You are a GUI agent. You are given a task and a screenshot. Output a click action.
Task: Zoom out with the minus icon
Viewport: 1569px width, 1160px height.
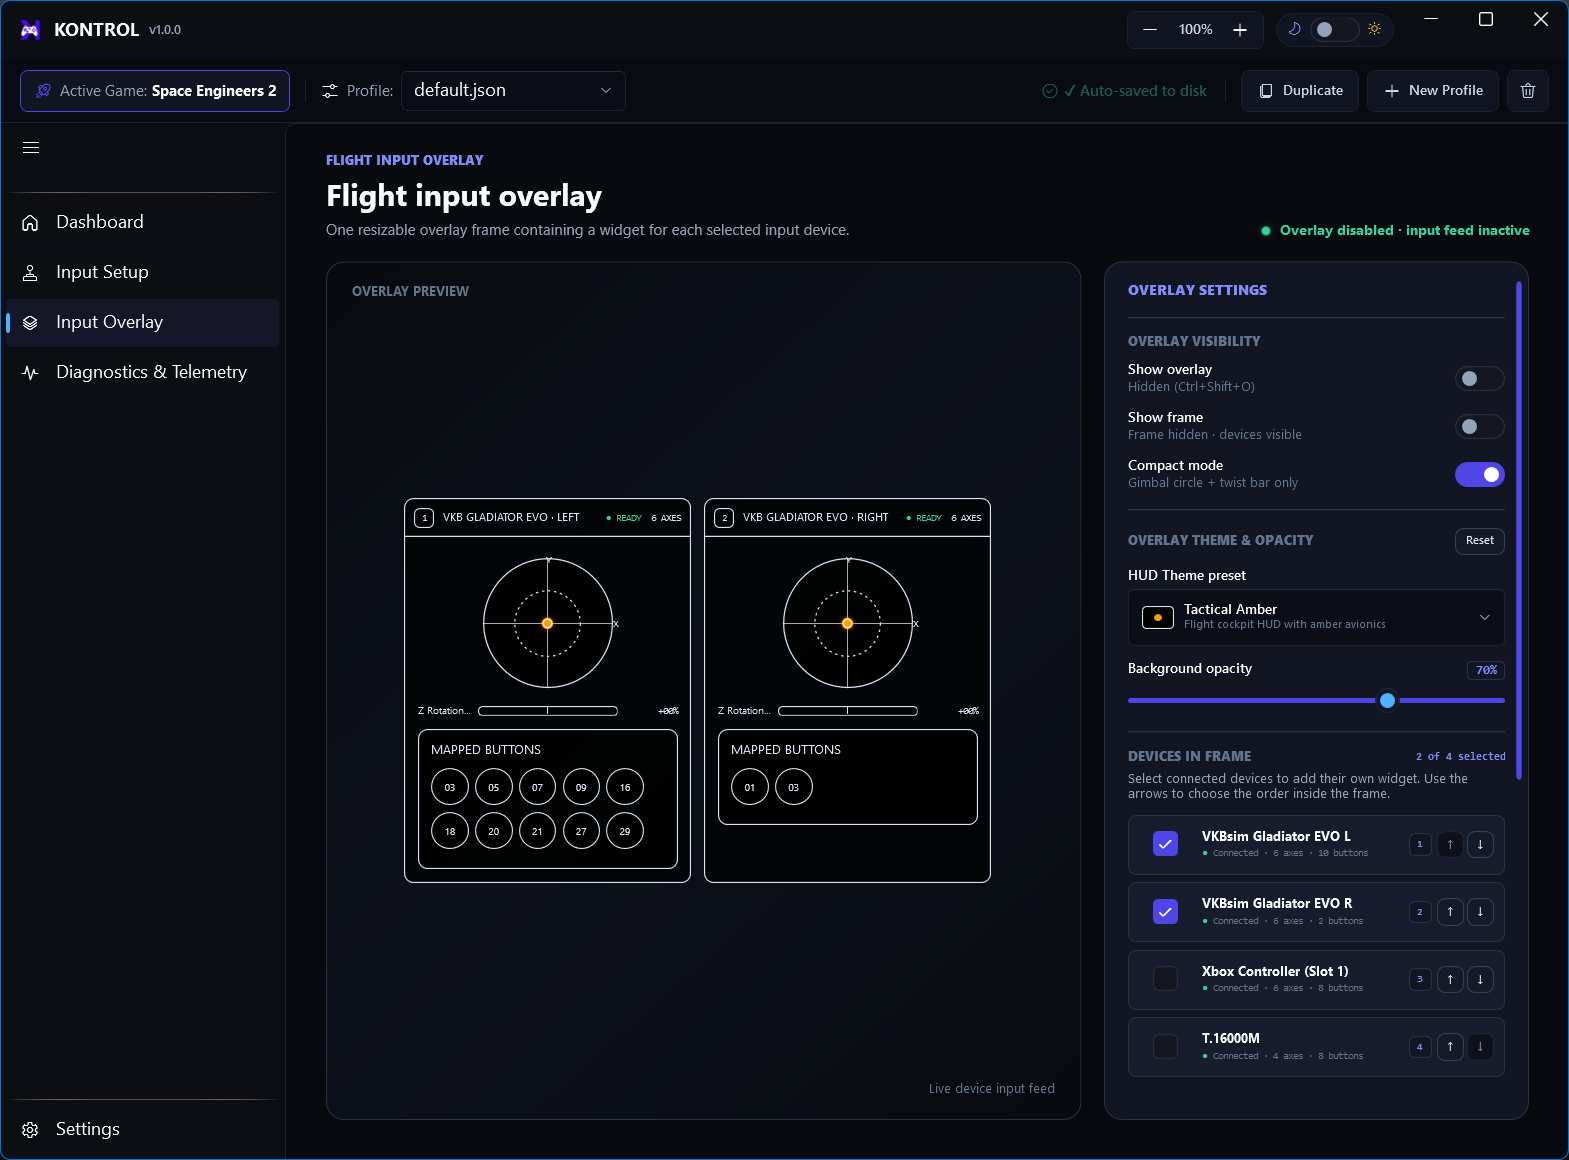[1150, 30]
